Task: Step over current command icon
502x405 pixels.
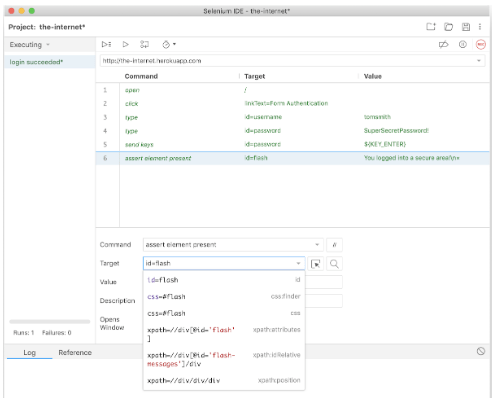Action: click(x=144, y=44)
